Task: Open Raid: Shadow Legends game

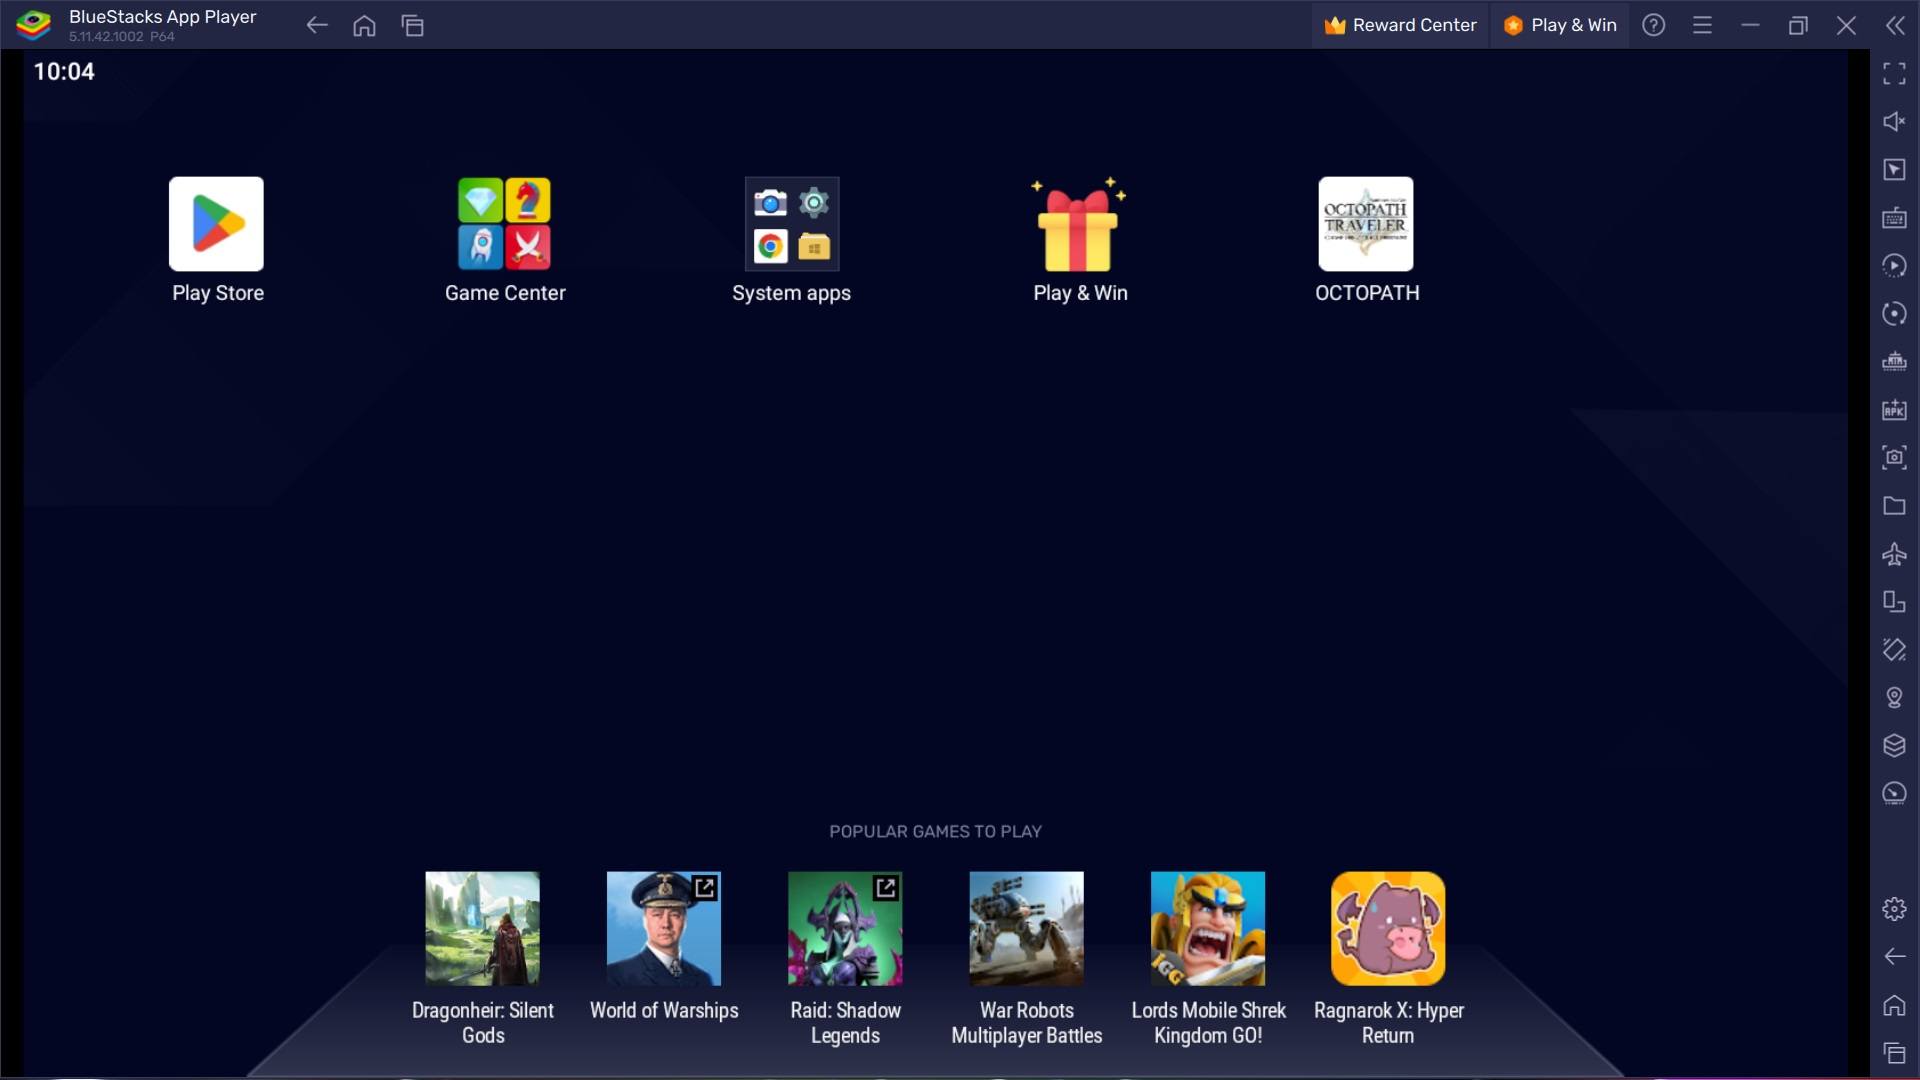Action: point(845,928)
